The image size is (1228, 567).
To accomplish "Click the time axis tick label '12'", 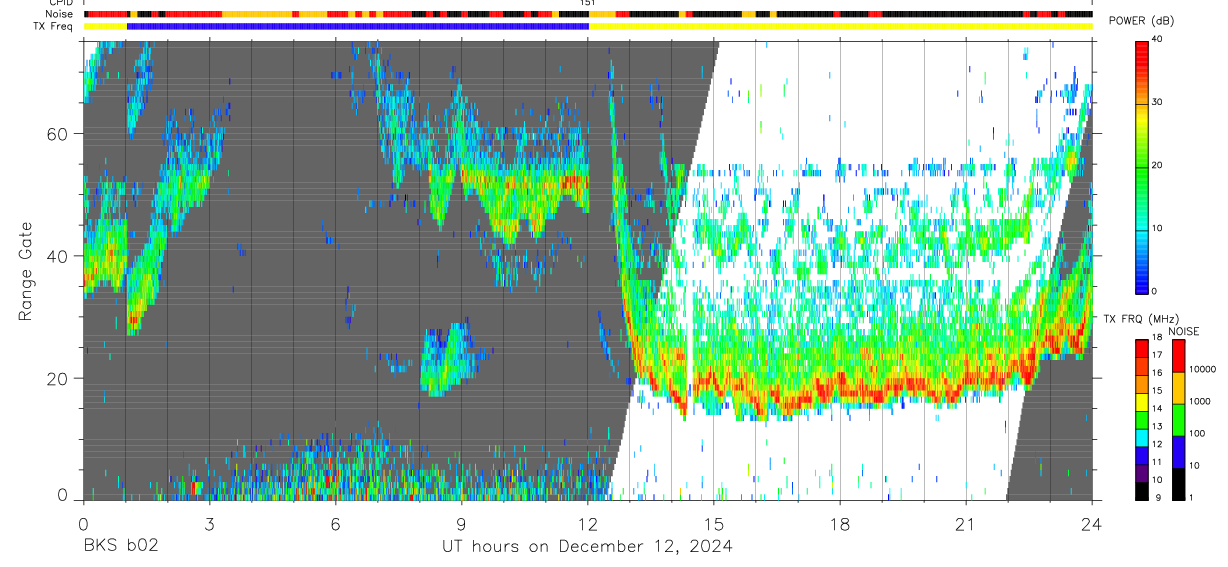I will tap(587, 524).
